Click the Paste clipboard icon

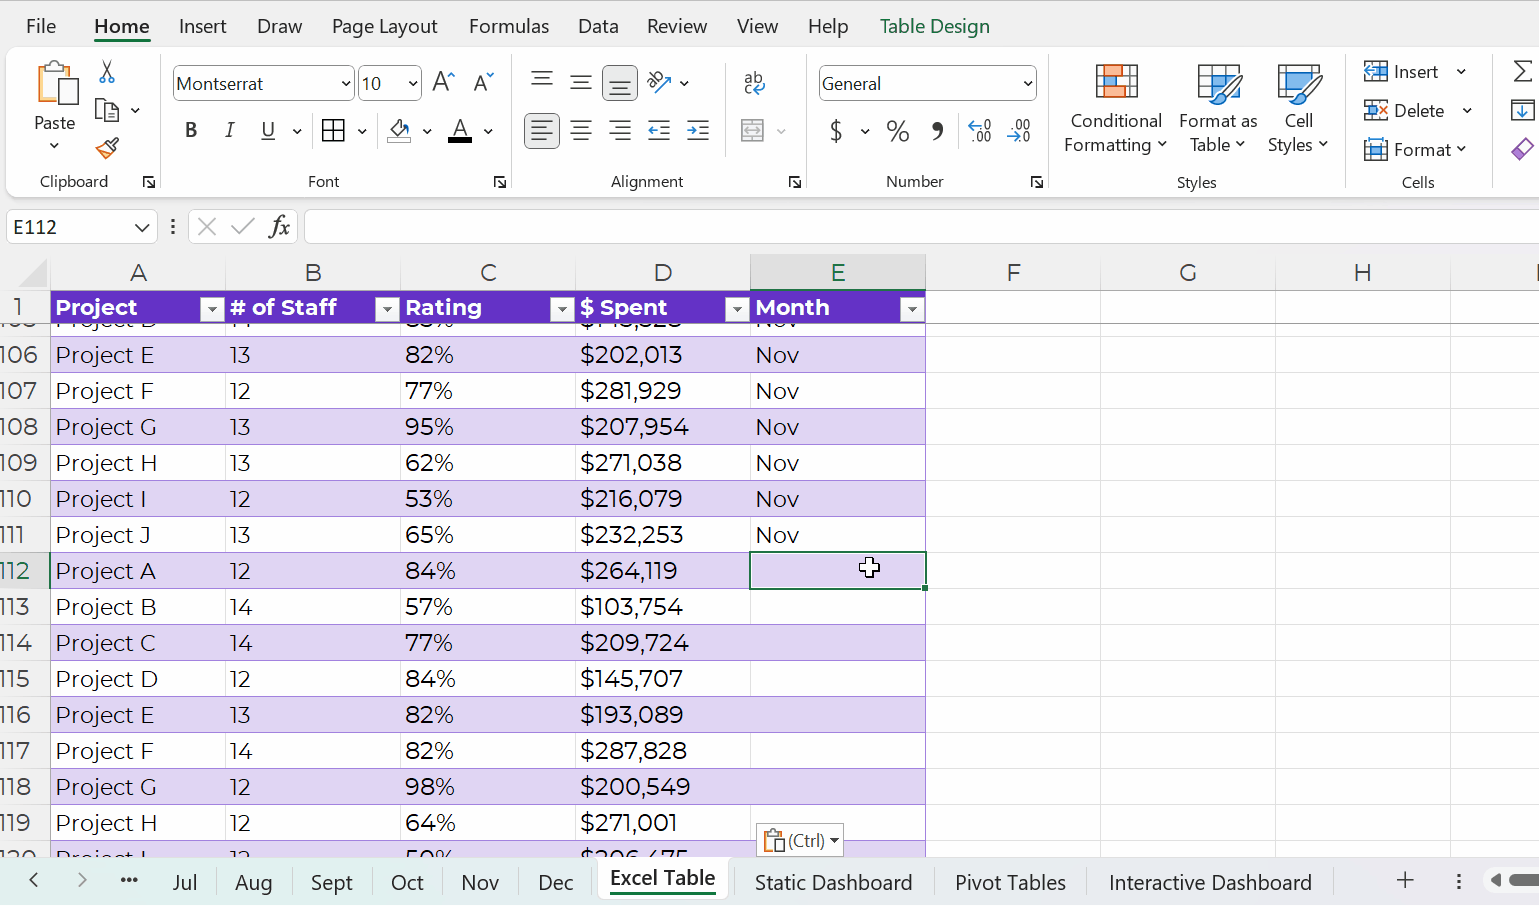point(56,84)
